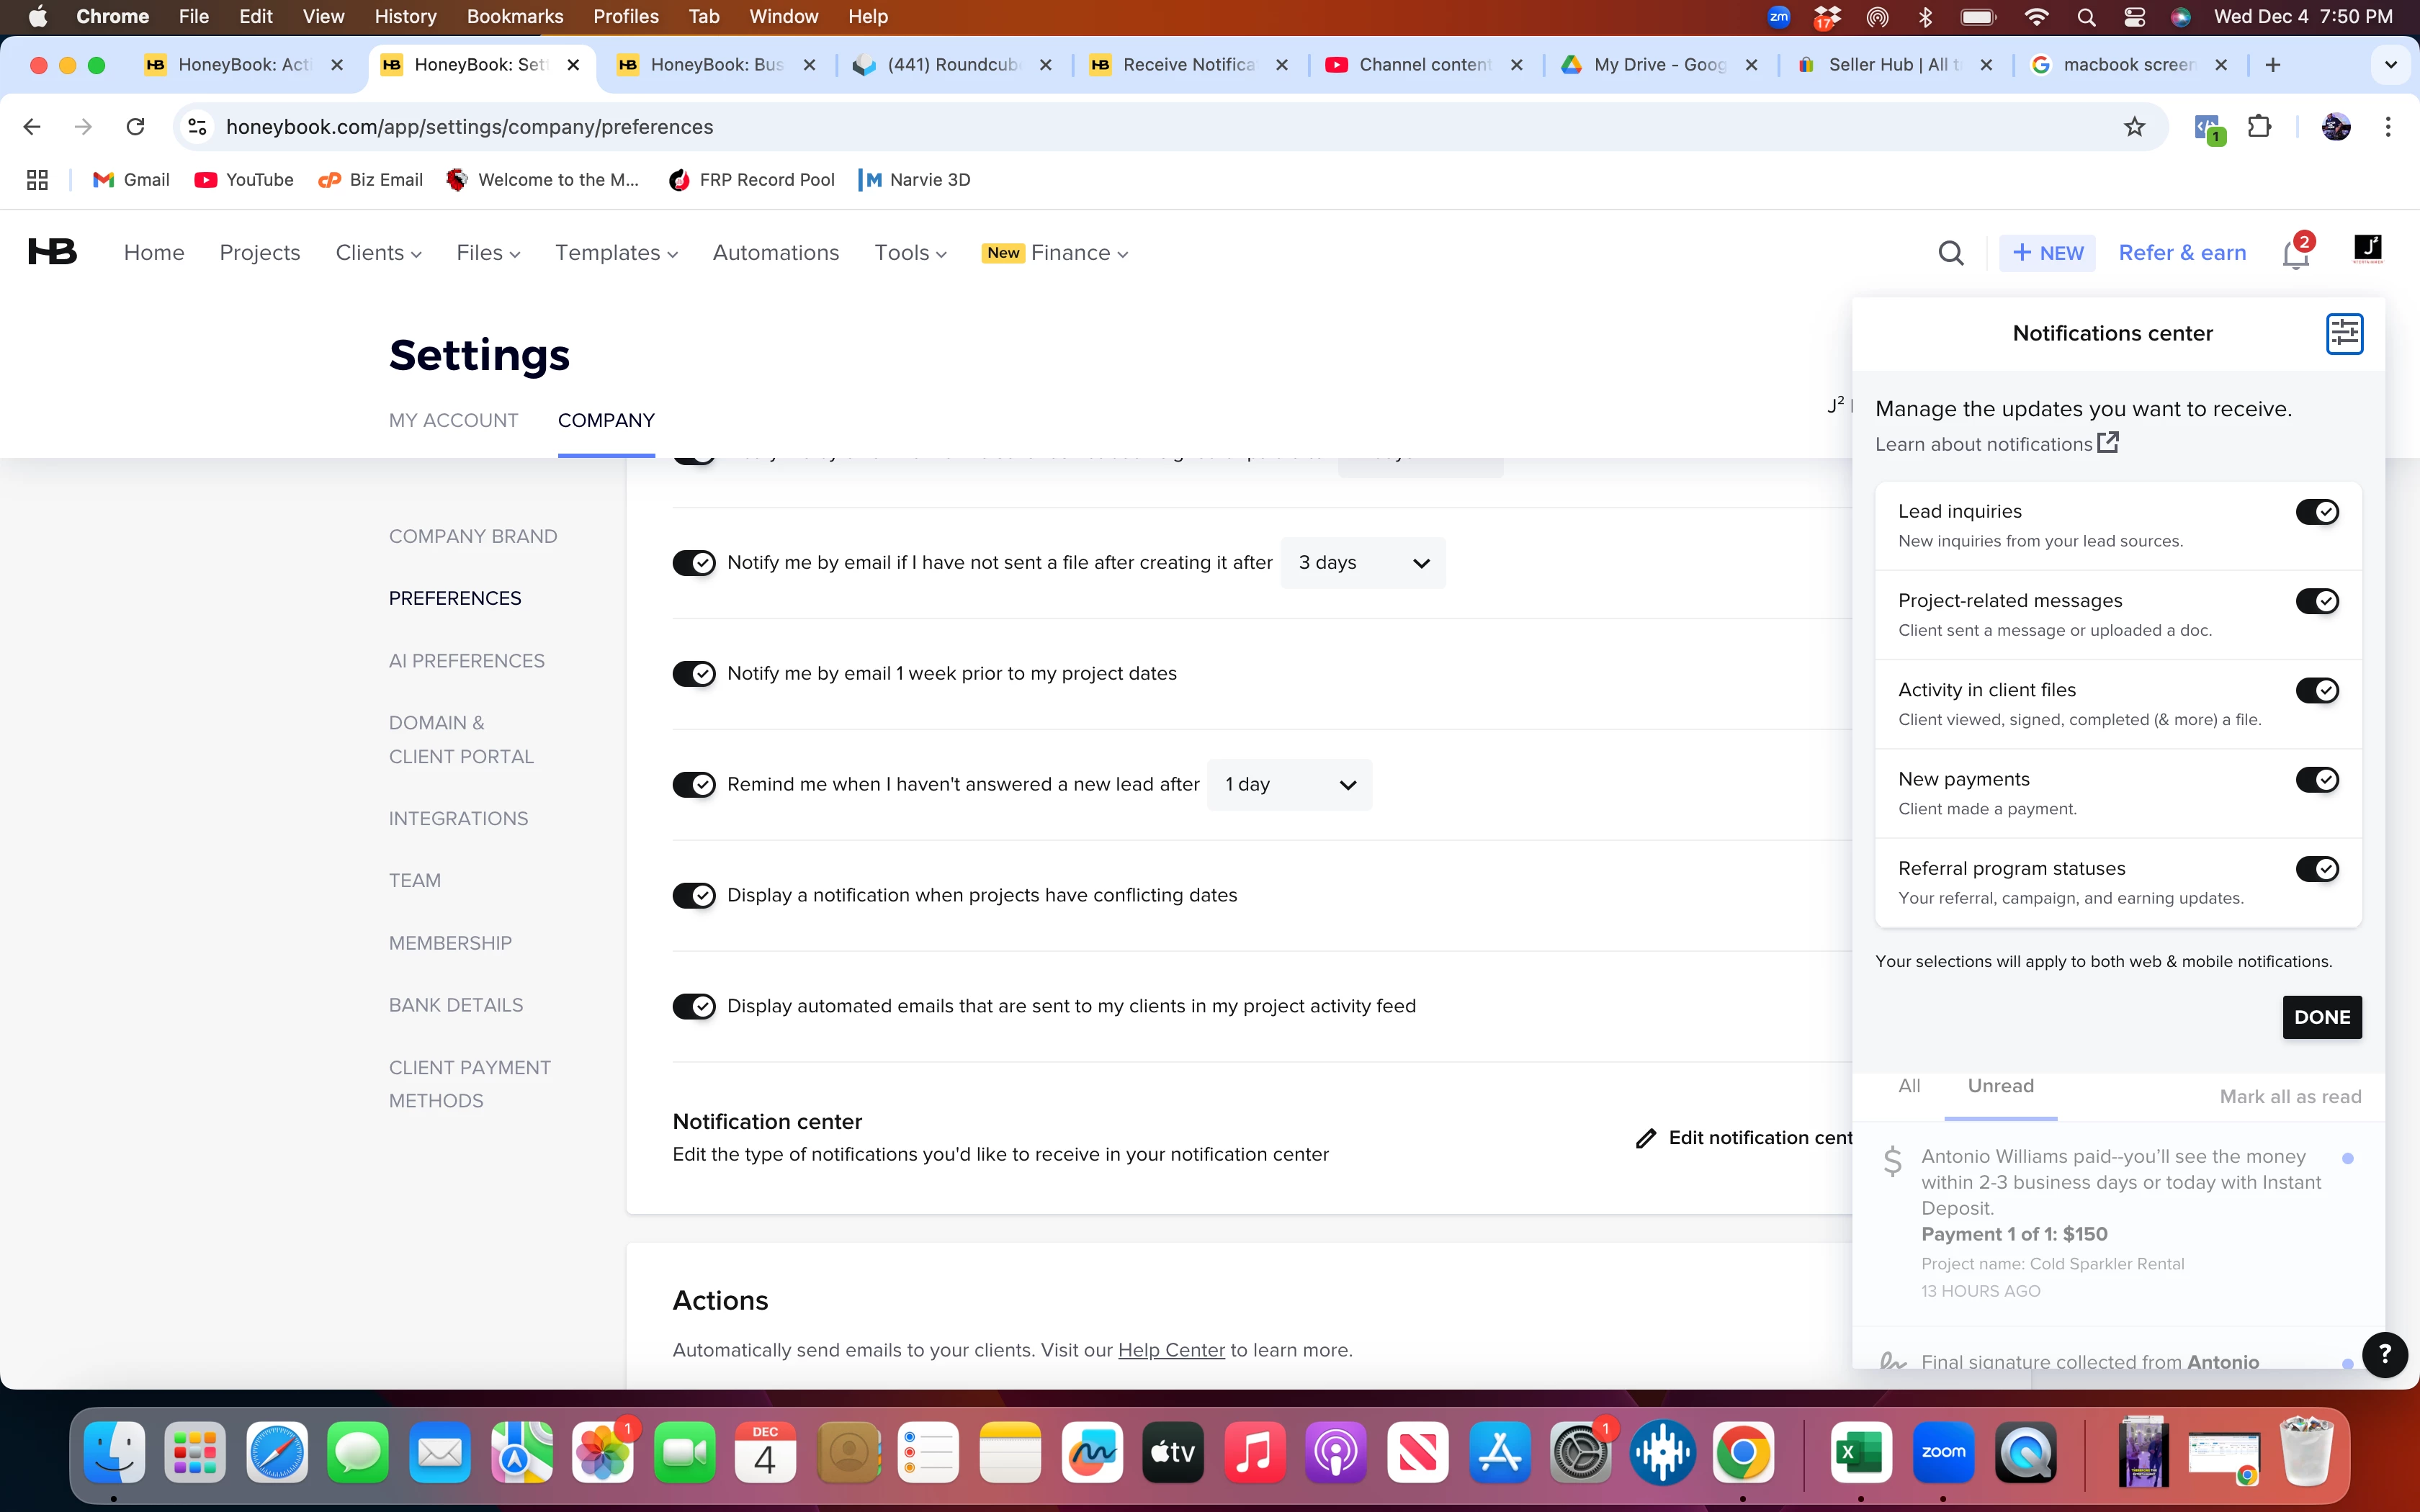Select the All notifications tab
Viewport: 2420px width, 1512px height.
coord(1909,1086)
